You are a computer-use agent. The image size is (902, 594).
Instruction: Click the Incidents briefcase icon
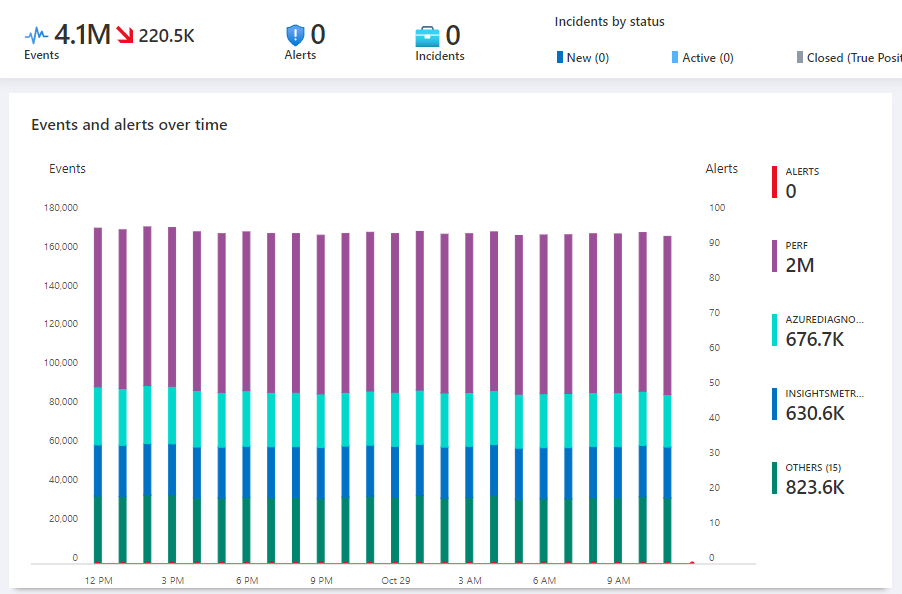(428, 36)
